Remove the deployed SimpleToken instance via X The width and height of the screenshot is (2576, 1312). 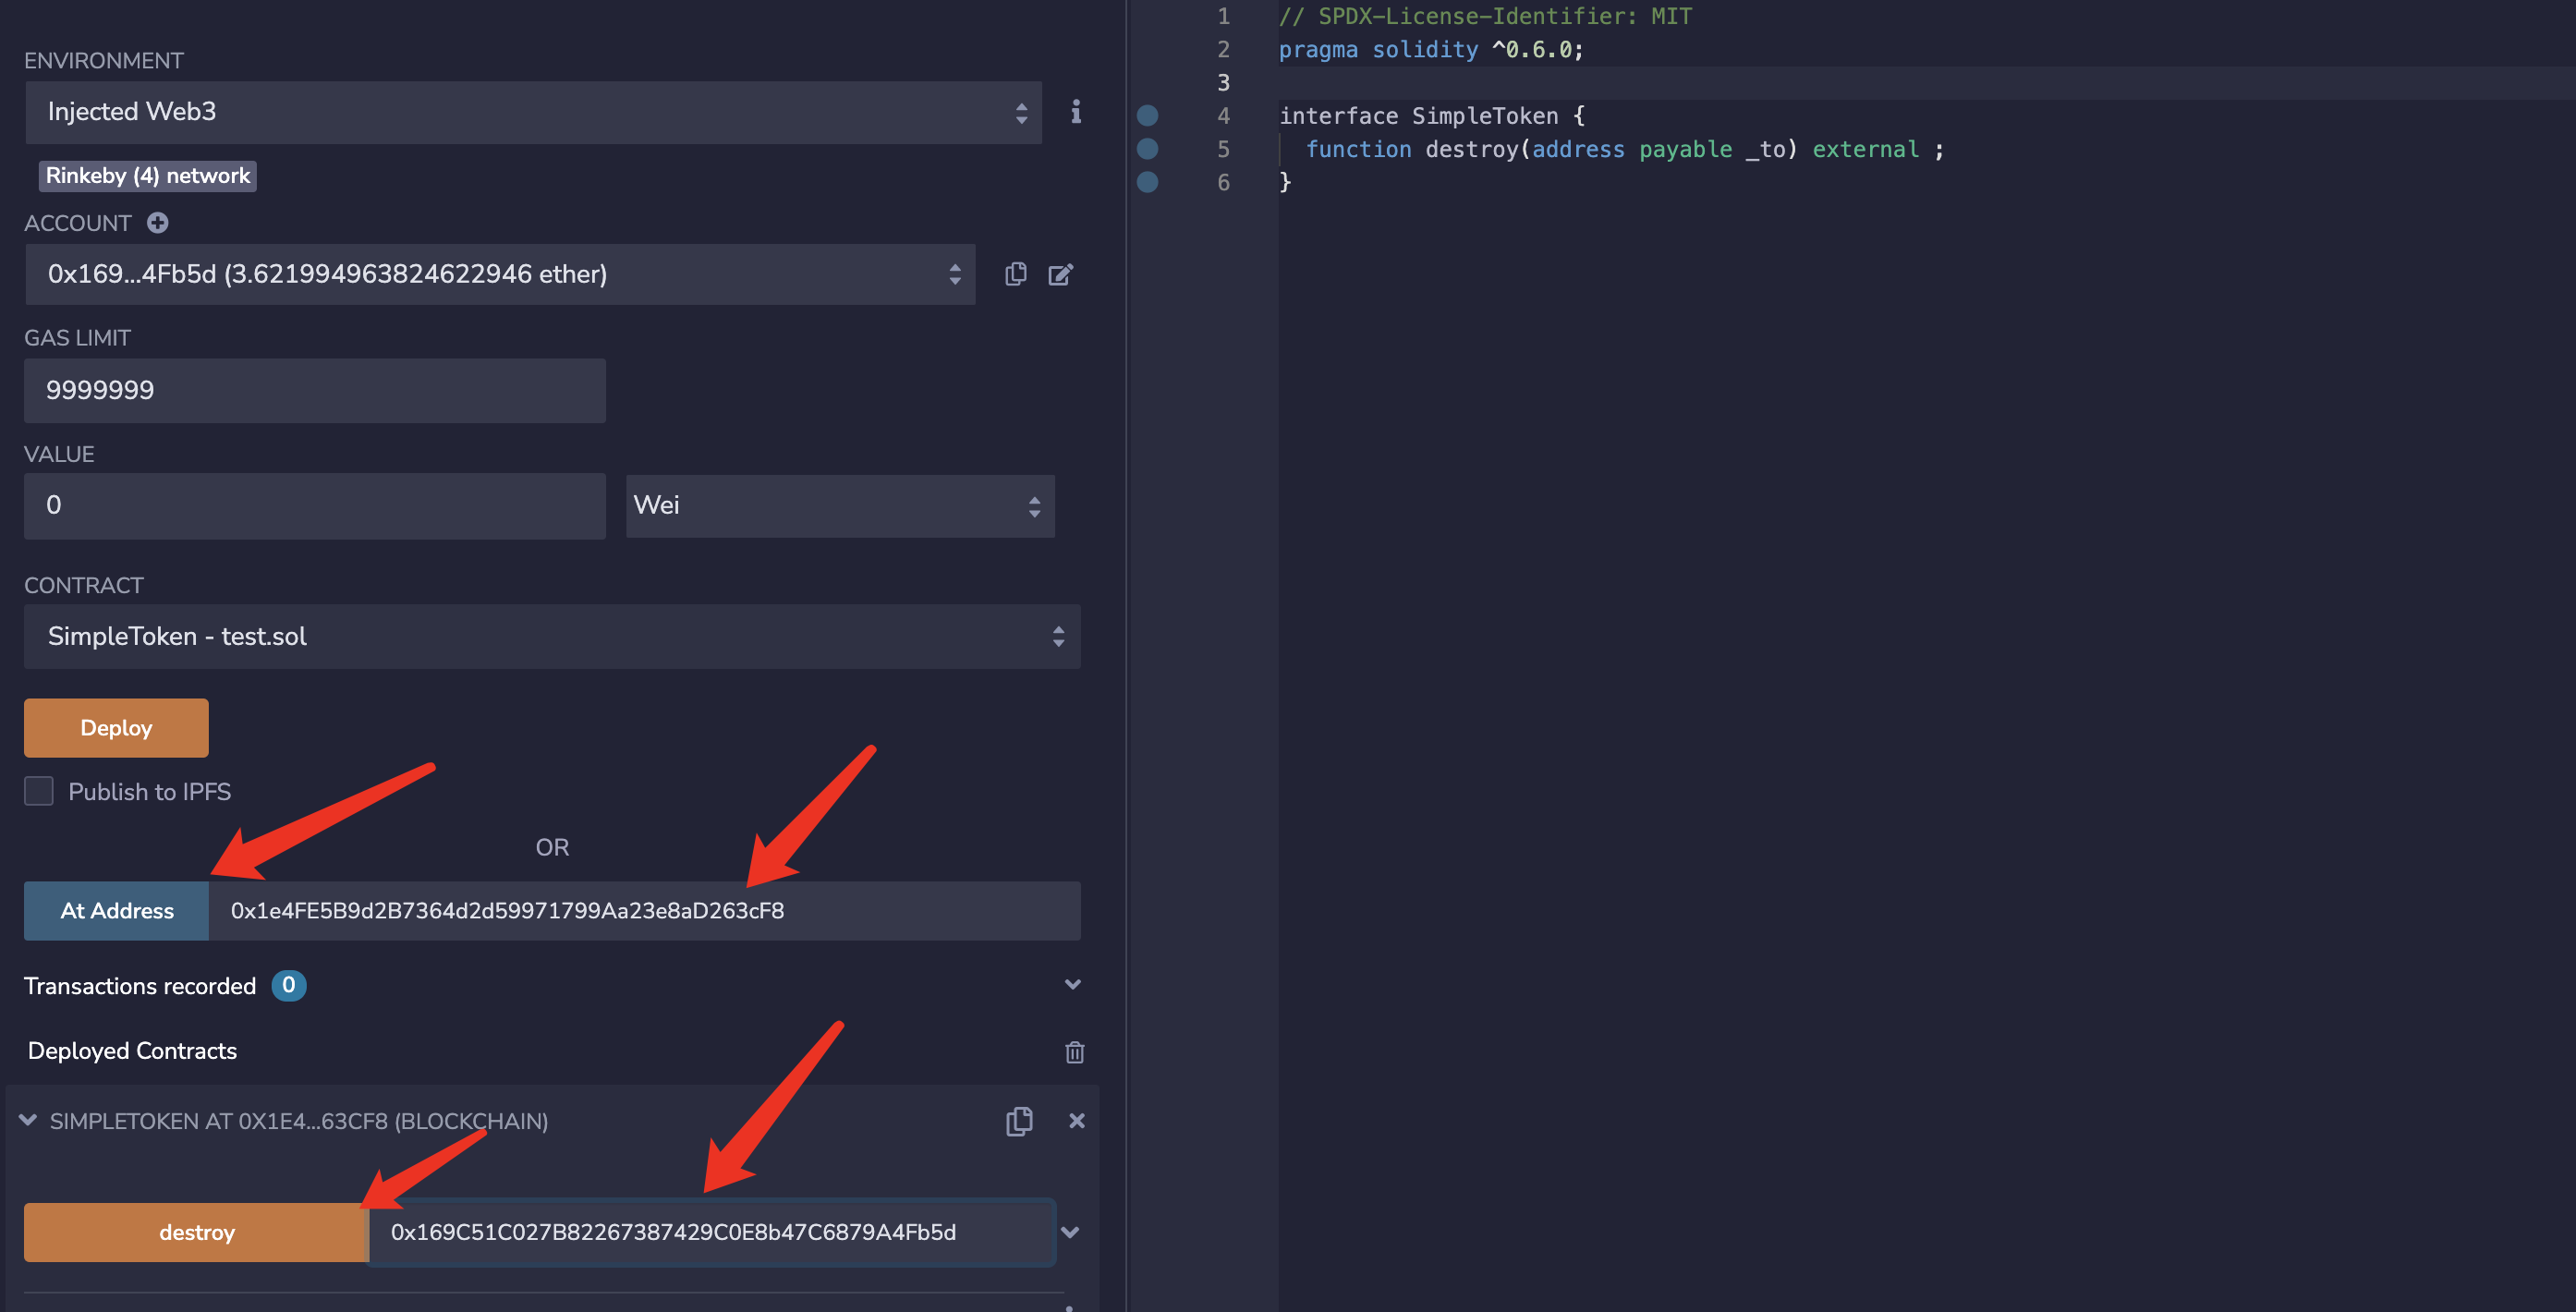pos(1076,1121)
